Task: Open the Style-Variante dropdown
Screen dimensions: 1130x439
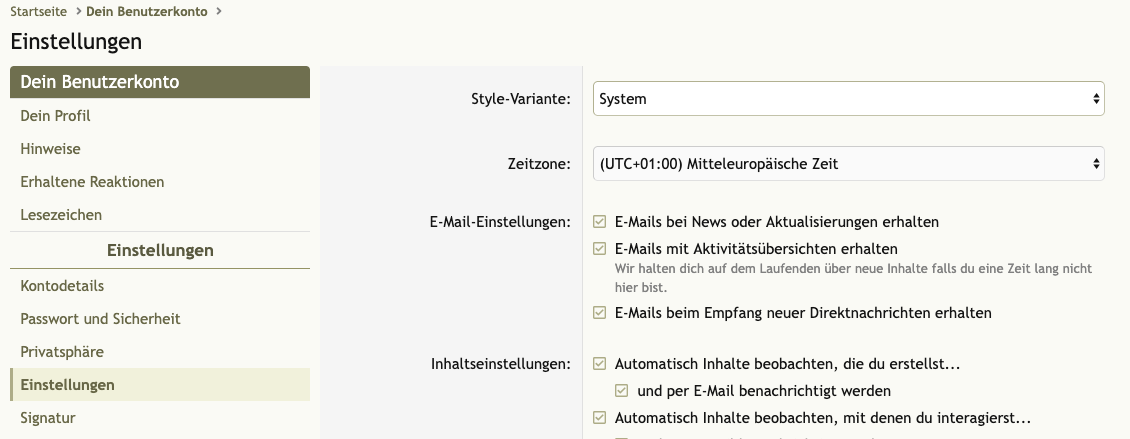Action: [x=848, y=99]
